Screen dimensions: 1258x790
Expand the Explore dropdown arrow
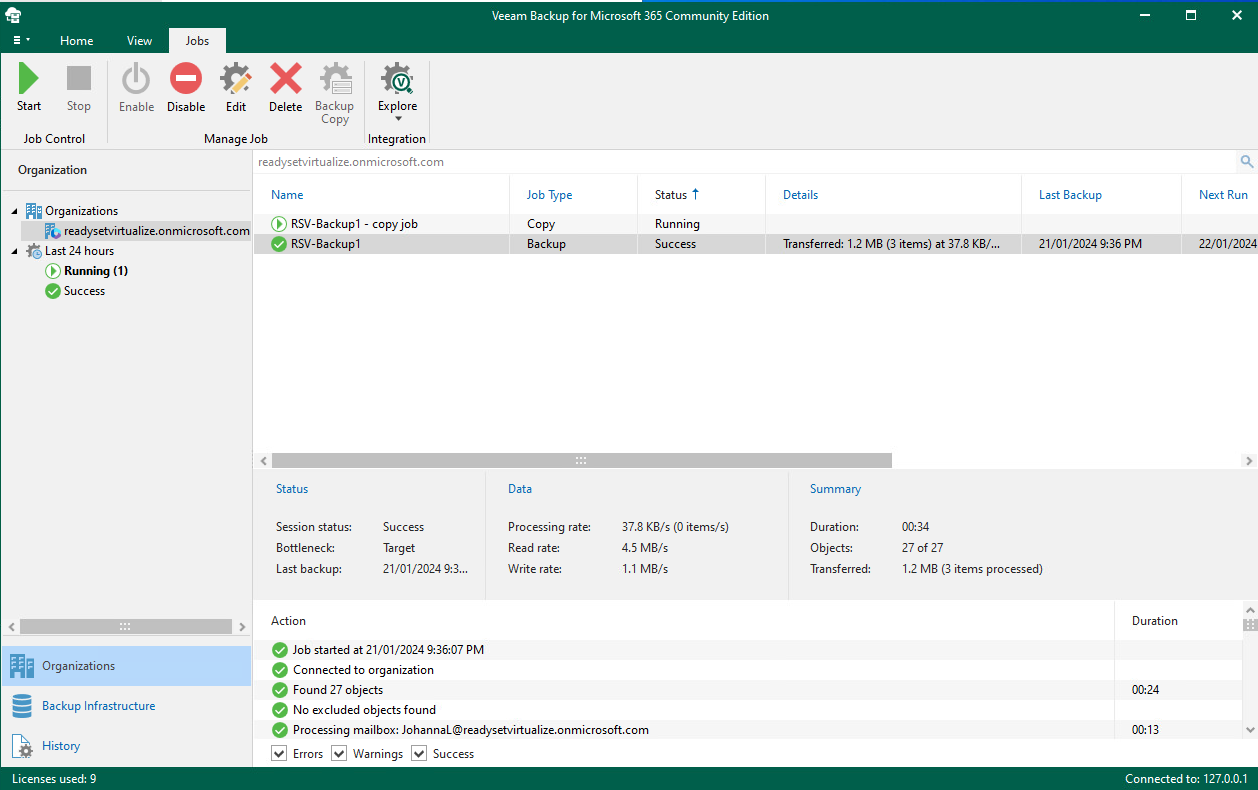point(398,119)
